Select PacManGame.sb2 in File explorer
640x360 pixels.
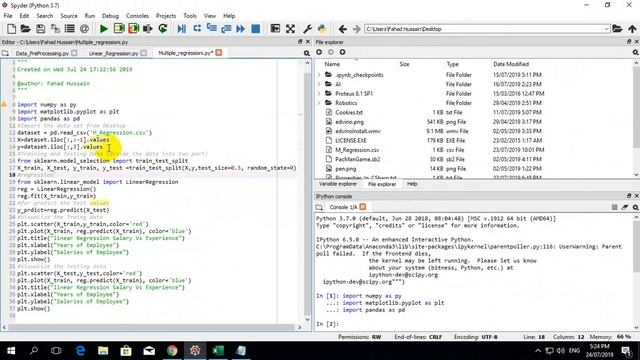click(358, 159)
